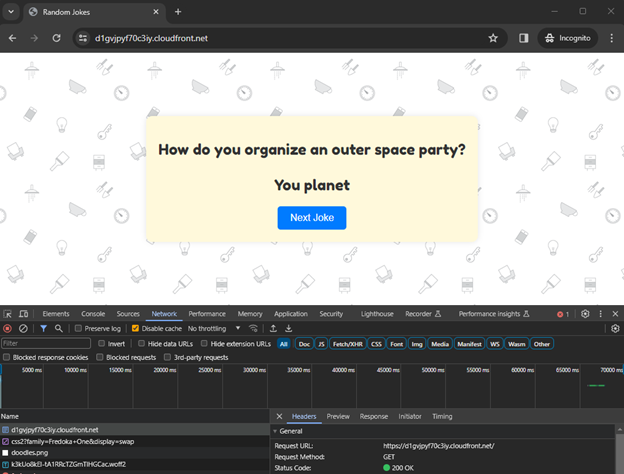The height and width of the screenshot is (474, 624).
Task: Open DevTools settings gear
Action: click(586, 314)
